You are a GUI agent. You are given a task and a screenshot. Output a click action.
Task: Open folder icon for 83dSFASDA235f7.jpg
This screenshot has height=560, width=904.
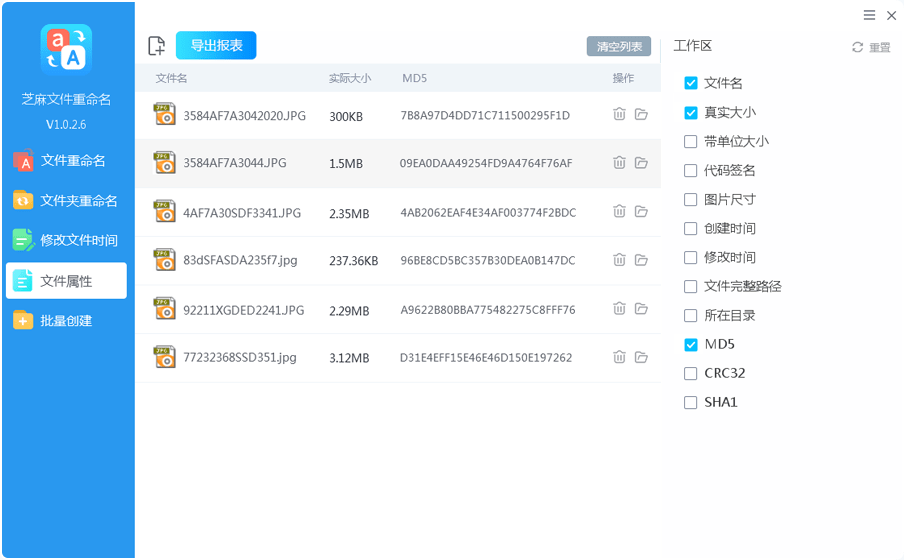(x=641, y=260)
